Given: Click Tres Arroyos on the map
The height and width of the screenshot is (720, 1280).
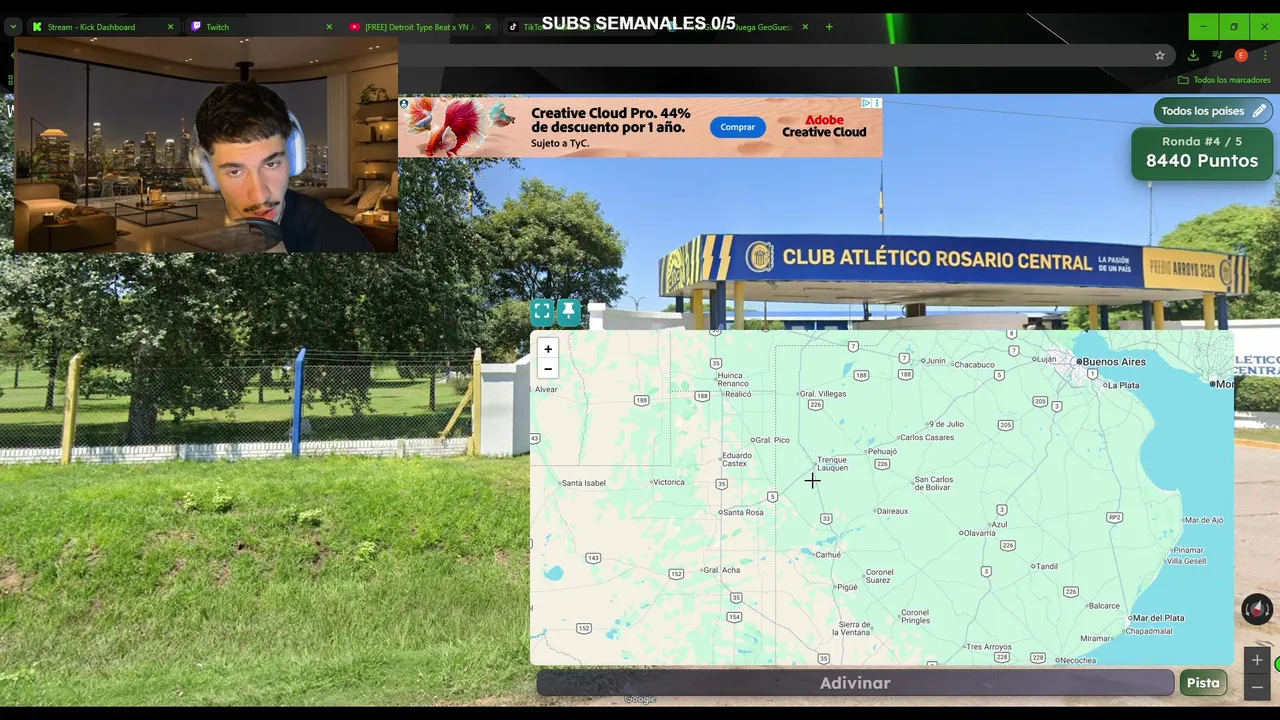Looking at the screenshot, I should click(x=987, y=647).
